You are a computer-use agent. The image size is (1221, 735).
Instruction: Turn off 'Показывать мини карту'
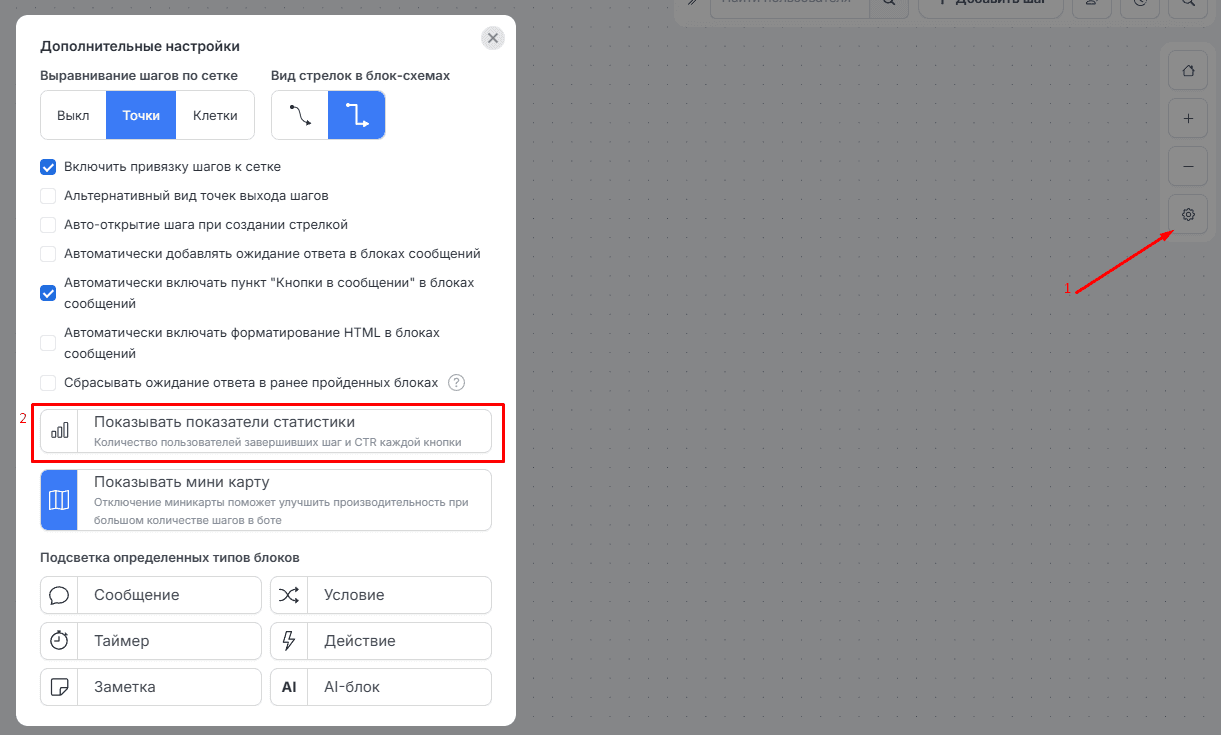266,500
